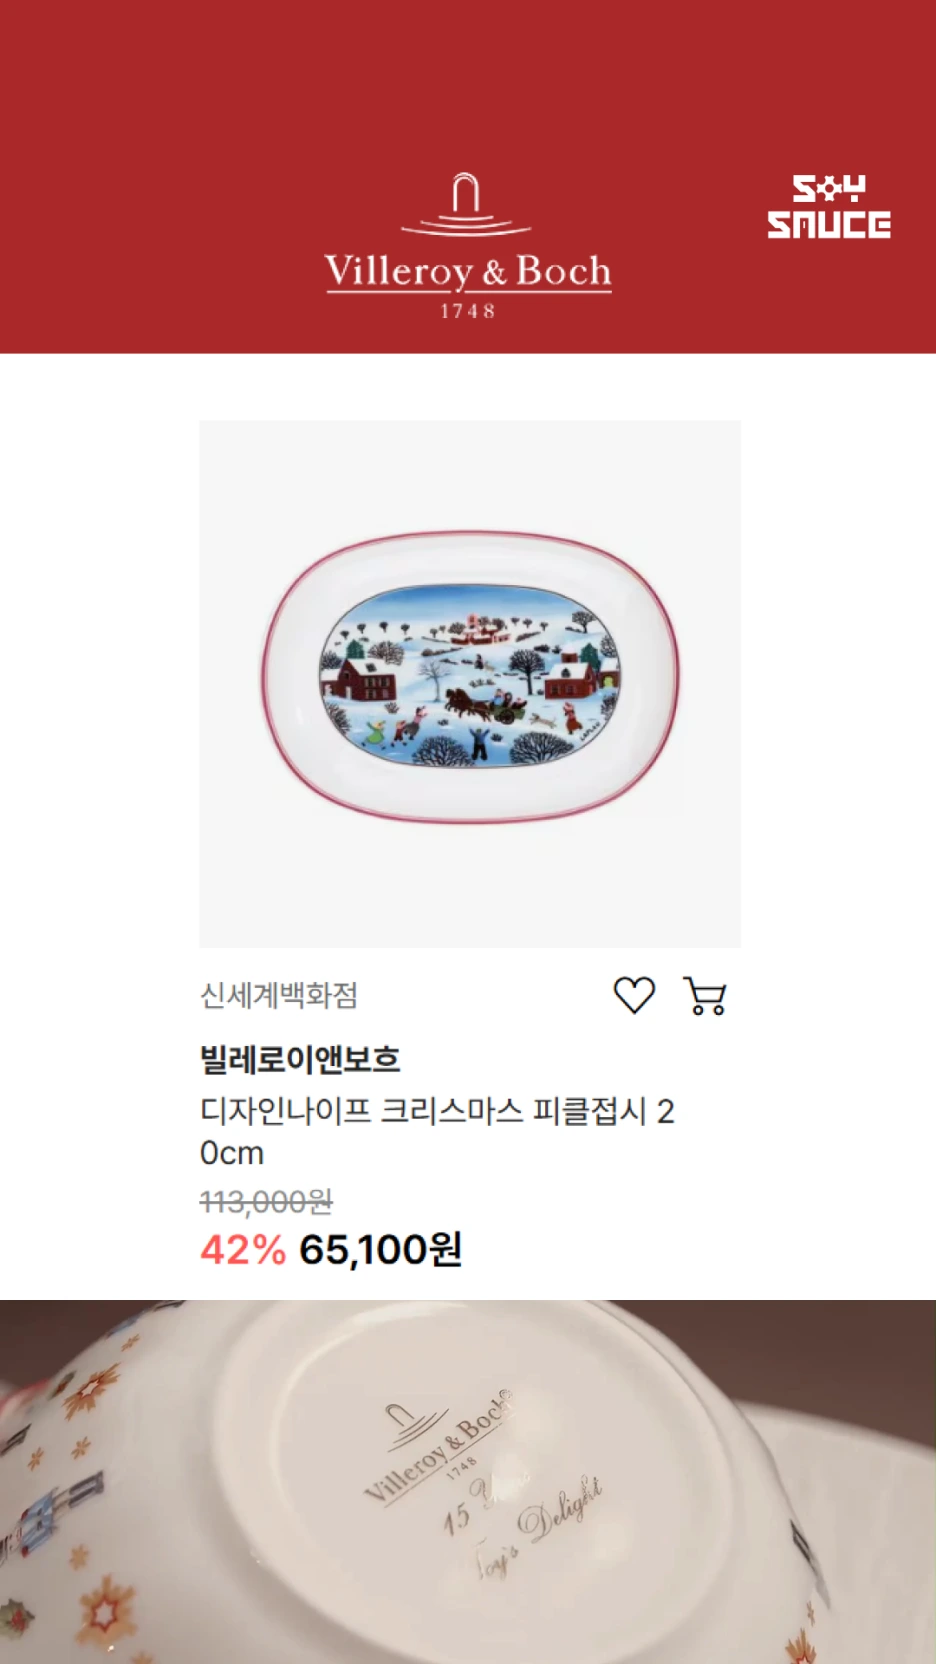Click the struck-through 113,000원 original price
The width and height of the screenshot is (936, 1664).
(x=266, y=1201)
